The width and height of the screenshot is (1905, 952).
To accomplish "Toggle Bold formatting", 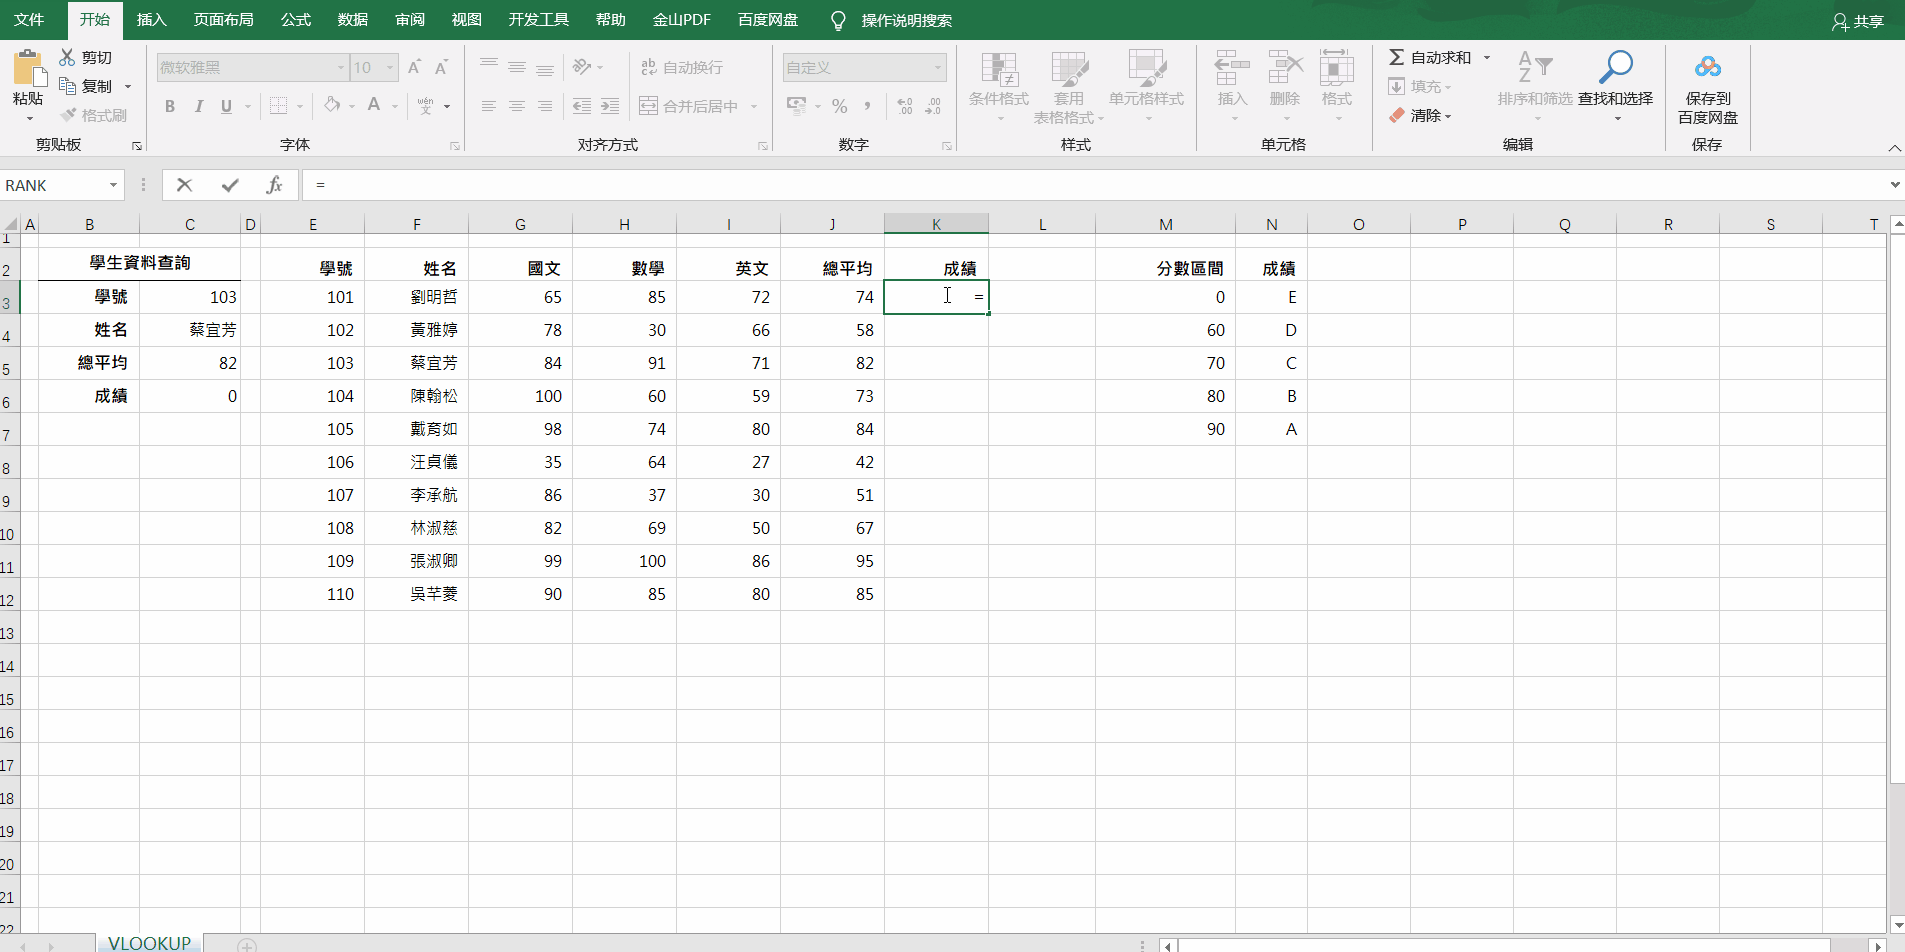I will point(170,106).
